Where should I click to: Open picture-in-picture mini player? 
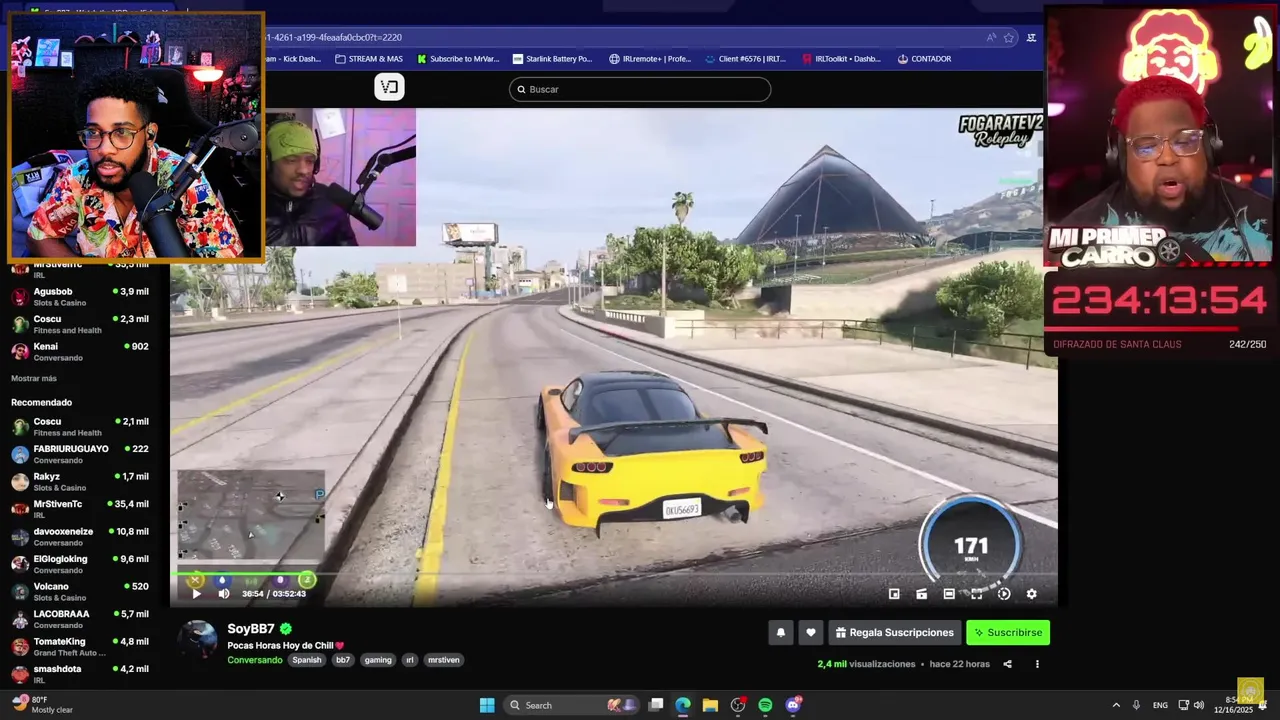click(x=894, y=594)
